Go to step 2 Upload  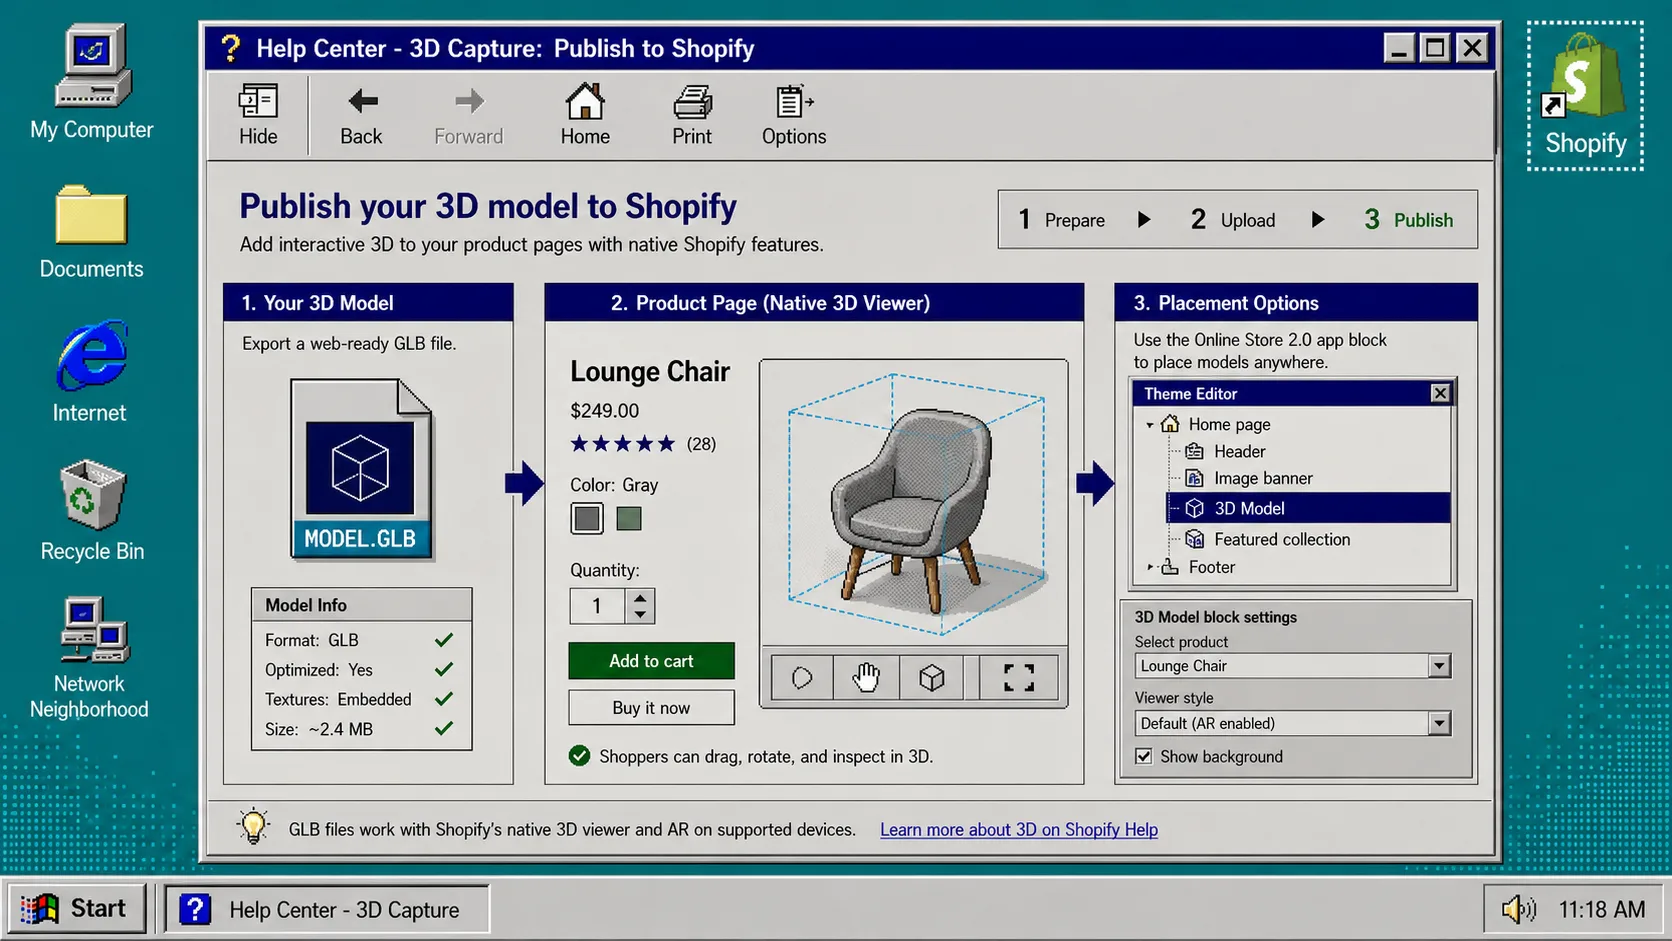click(1233, 219)
